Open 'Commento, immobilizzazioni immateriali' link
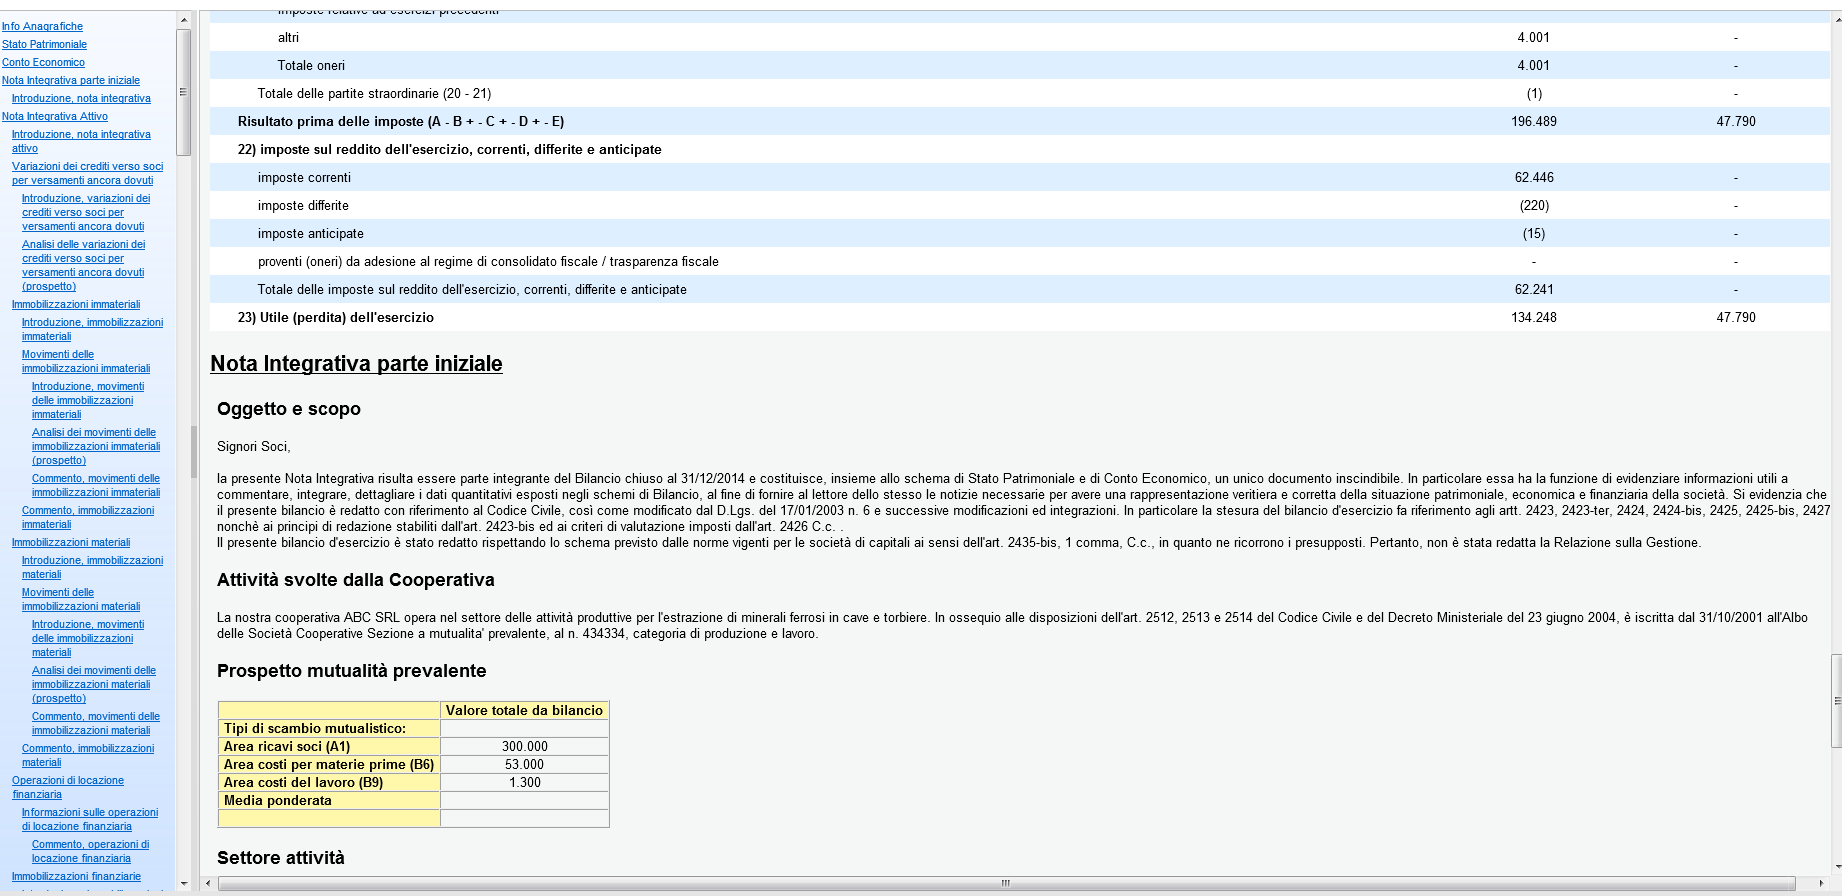Viewport: 1842px width, 896px height. point(88,517)
